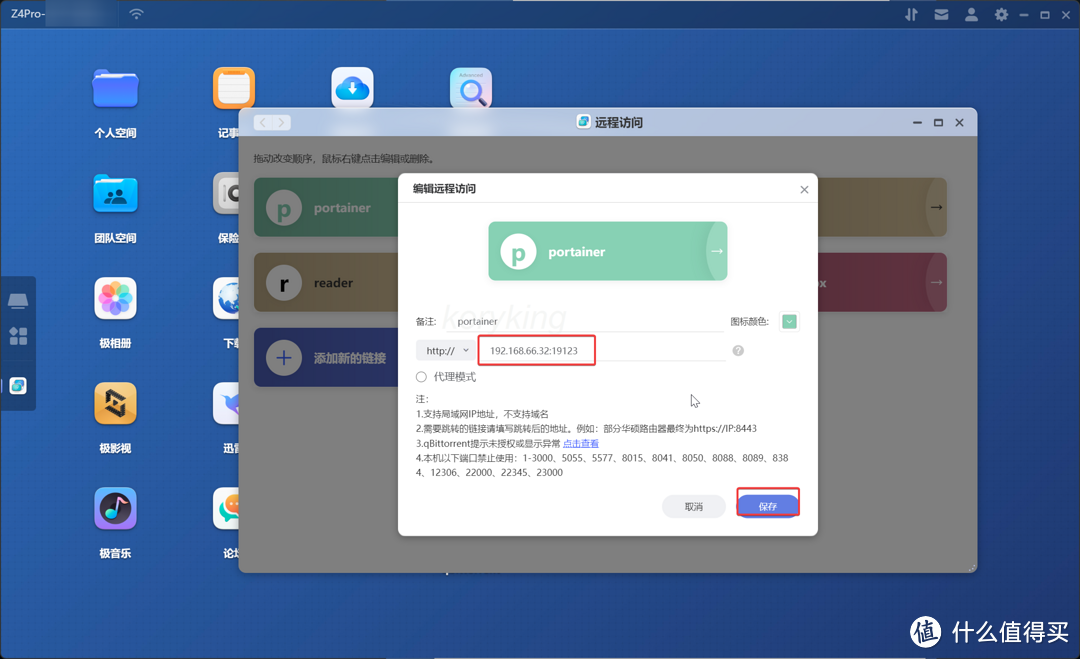Launch the 极相册 photo album app
1080x659 pixels.
tap(115, 298)
